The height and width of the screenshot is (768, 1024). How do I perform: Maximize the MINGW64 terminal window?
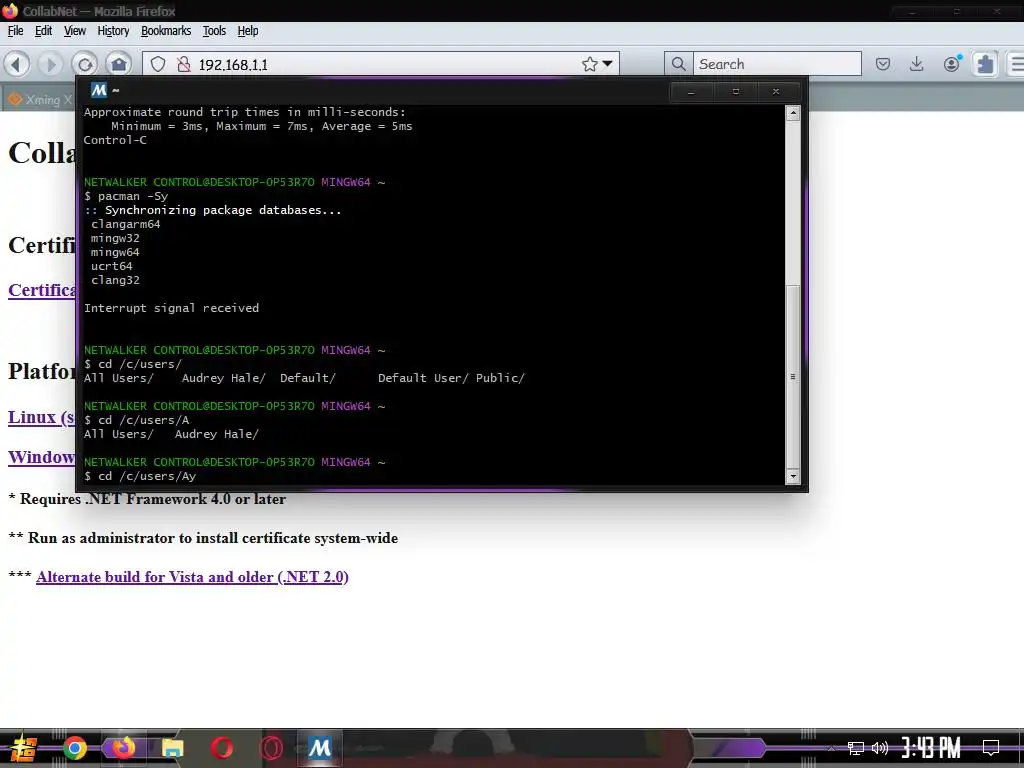[735, 91]
